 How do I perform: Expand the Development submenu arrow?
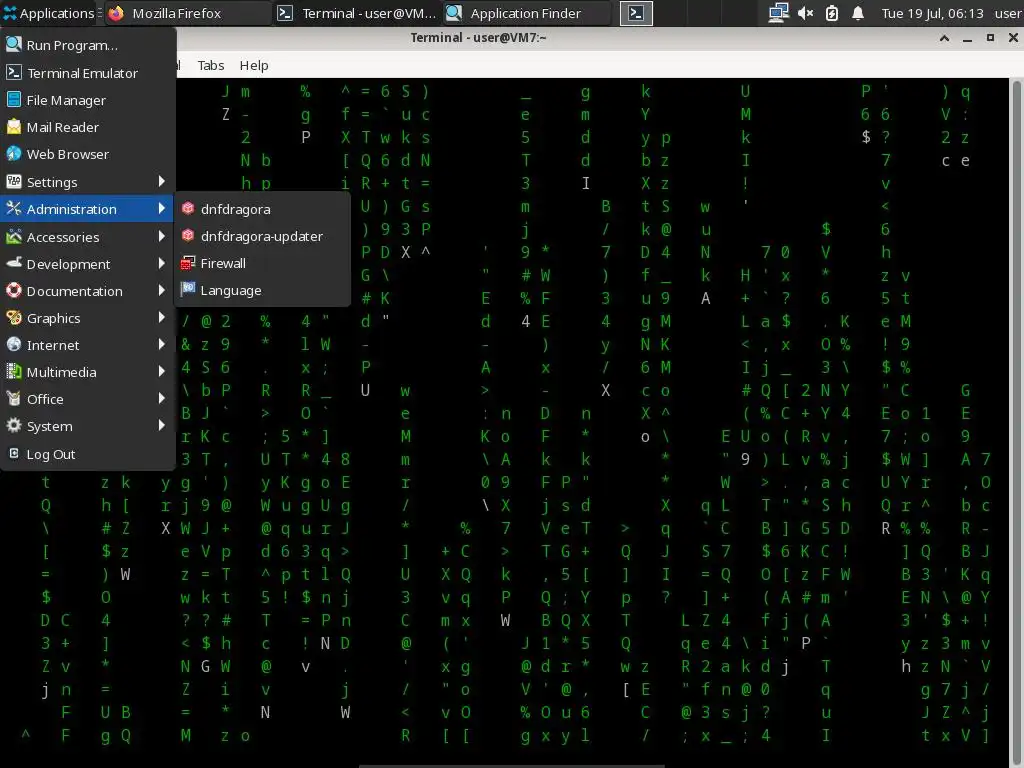pyautogui.click(x=161, y=263)
